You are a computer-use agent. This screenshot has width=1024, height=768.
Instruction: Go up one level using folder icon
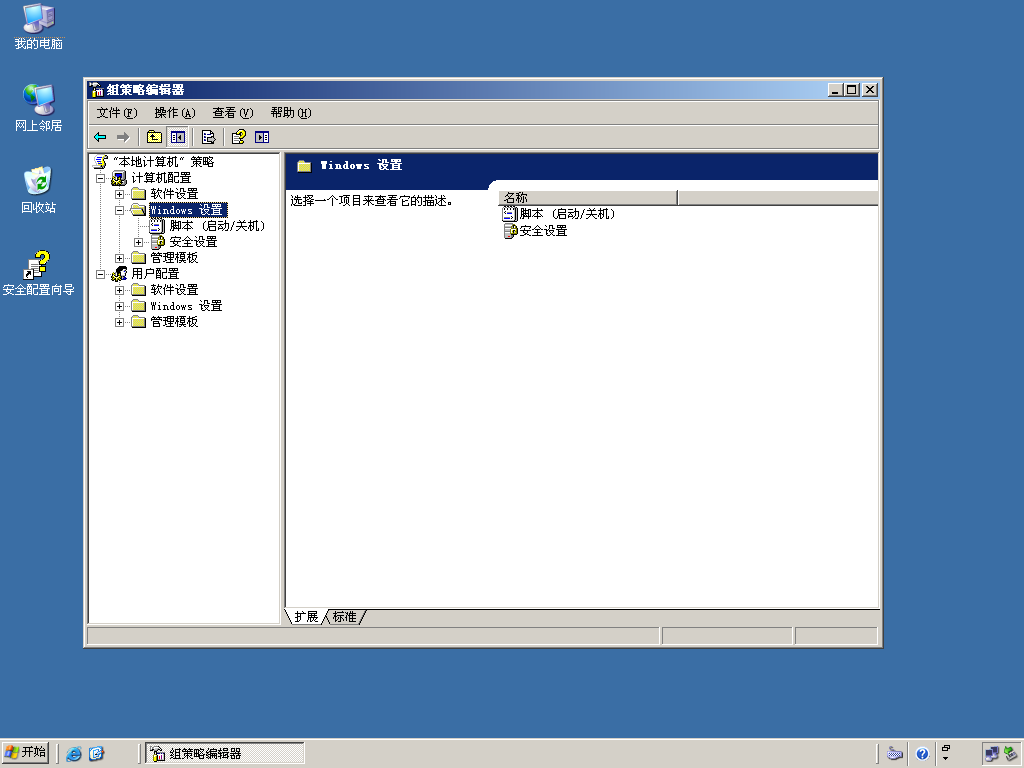pos(154,137)
